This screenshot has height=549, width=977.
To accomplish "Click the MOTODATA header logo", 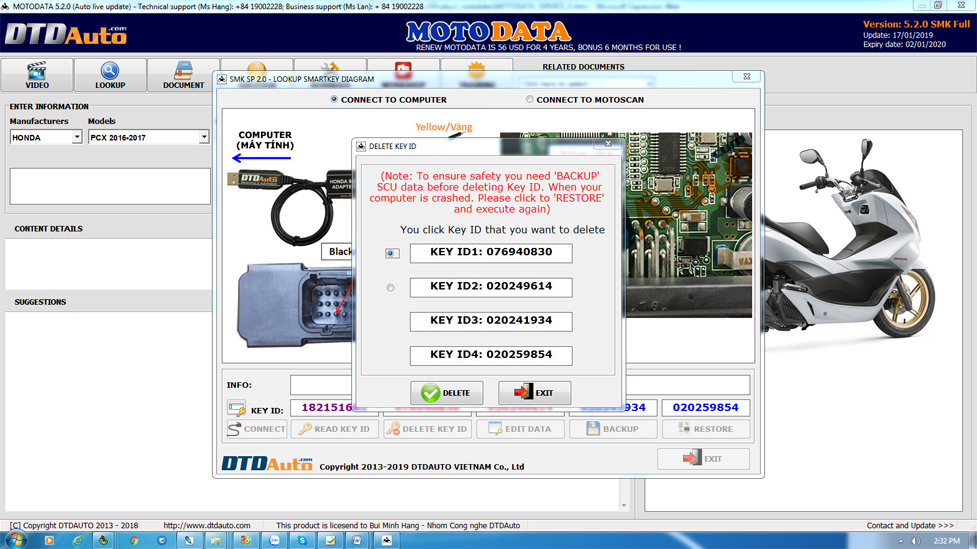I will click(488, 31).
